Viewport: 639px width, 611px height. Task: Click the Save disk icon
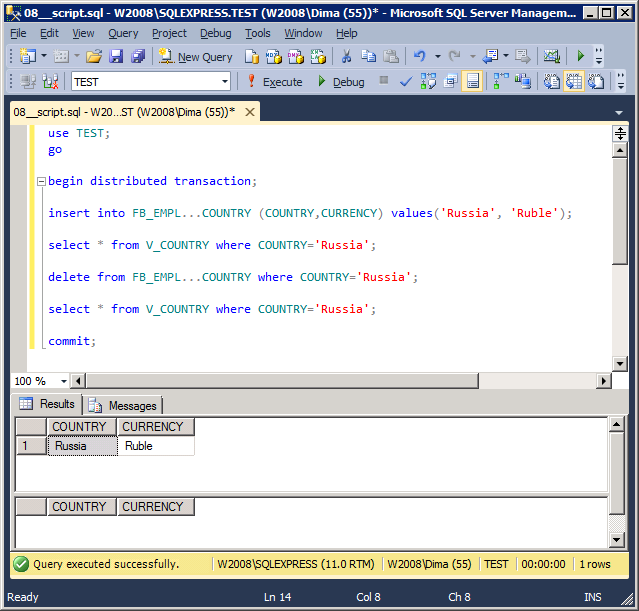pos(116,57)
